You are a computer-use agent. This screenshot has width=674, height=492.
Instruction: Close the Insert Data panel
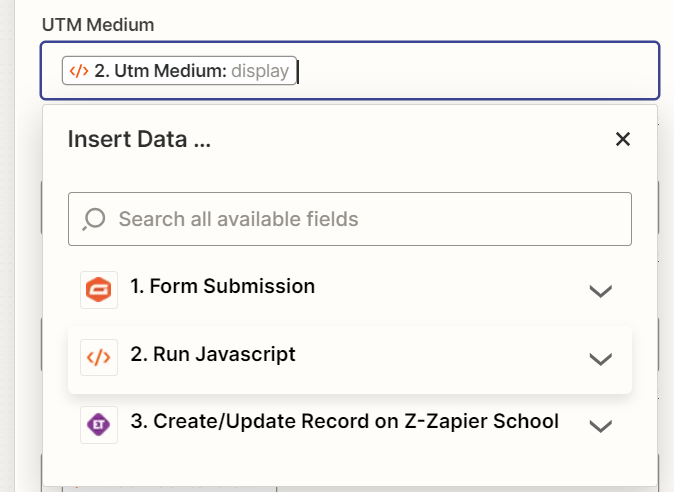(622, 139)
